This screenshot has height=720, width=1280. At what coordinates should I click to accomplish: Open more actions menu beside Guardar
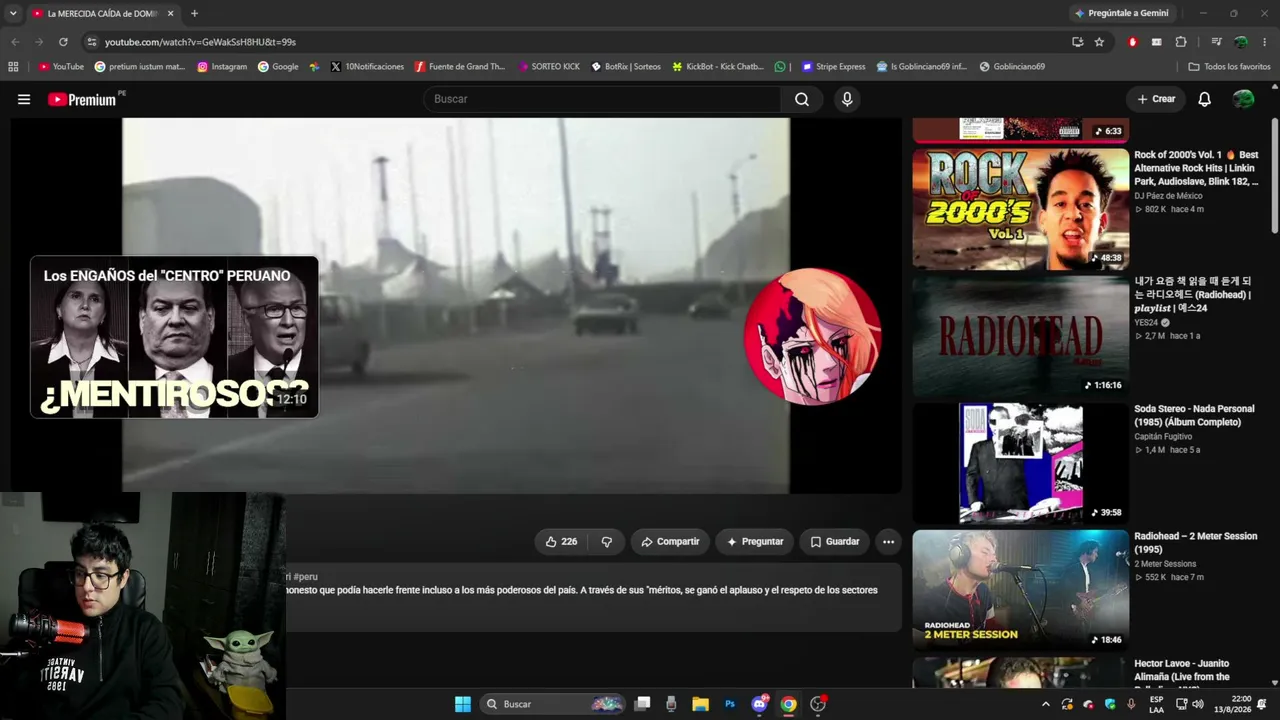pos(888,541)
